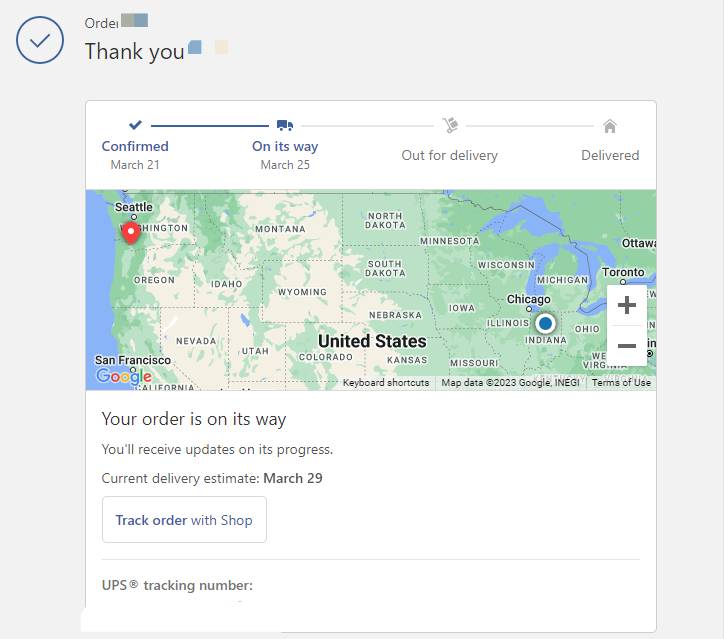725x639 pixels.
Task: Click Seattle city label on map
Action: [134, 207]
